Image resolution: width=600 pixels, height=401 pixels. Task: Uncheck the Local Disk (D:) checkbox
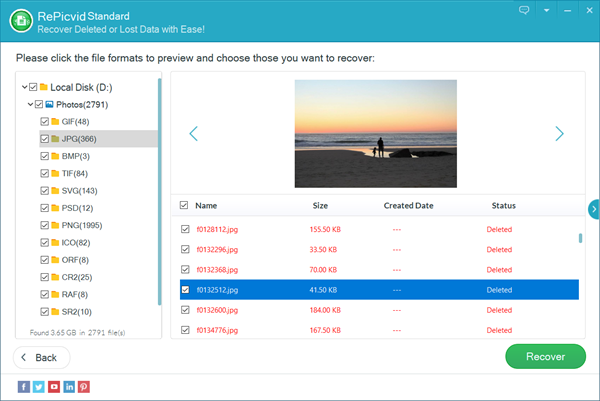click(x=33, y=87)
